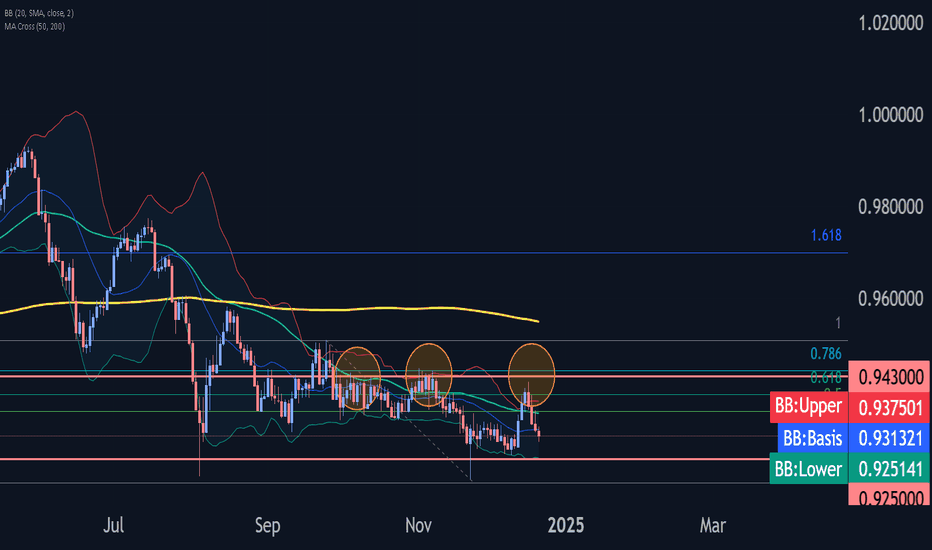
Task: Click the Nov date axis label
Action: (418, 525)
